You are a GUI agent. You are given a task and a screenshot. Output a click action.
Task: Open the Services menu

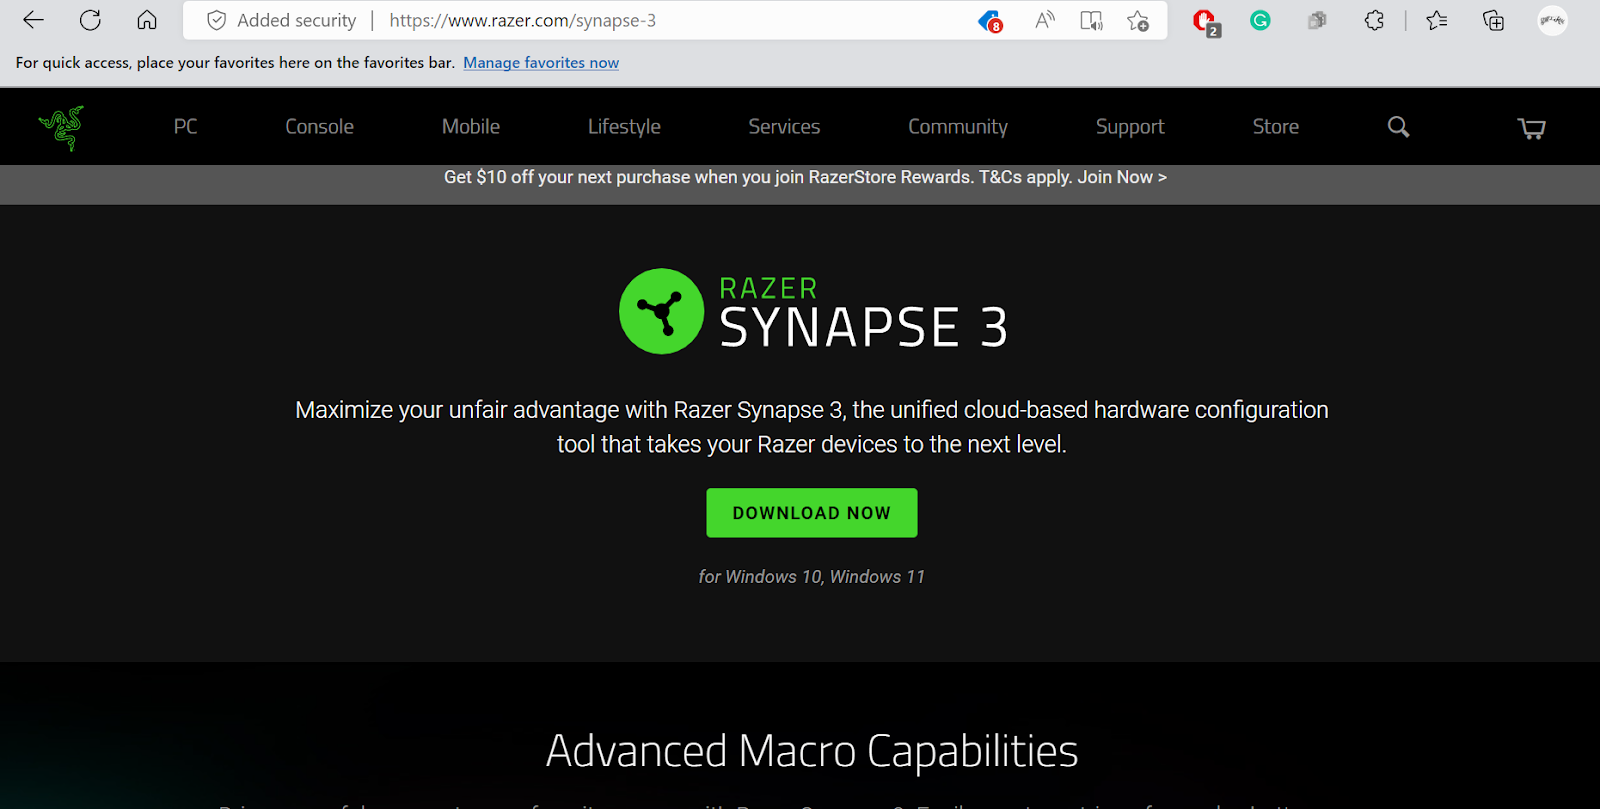[x=784, y=127]
